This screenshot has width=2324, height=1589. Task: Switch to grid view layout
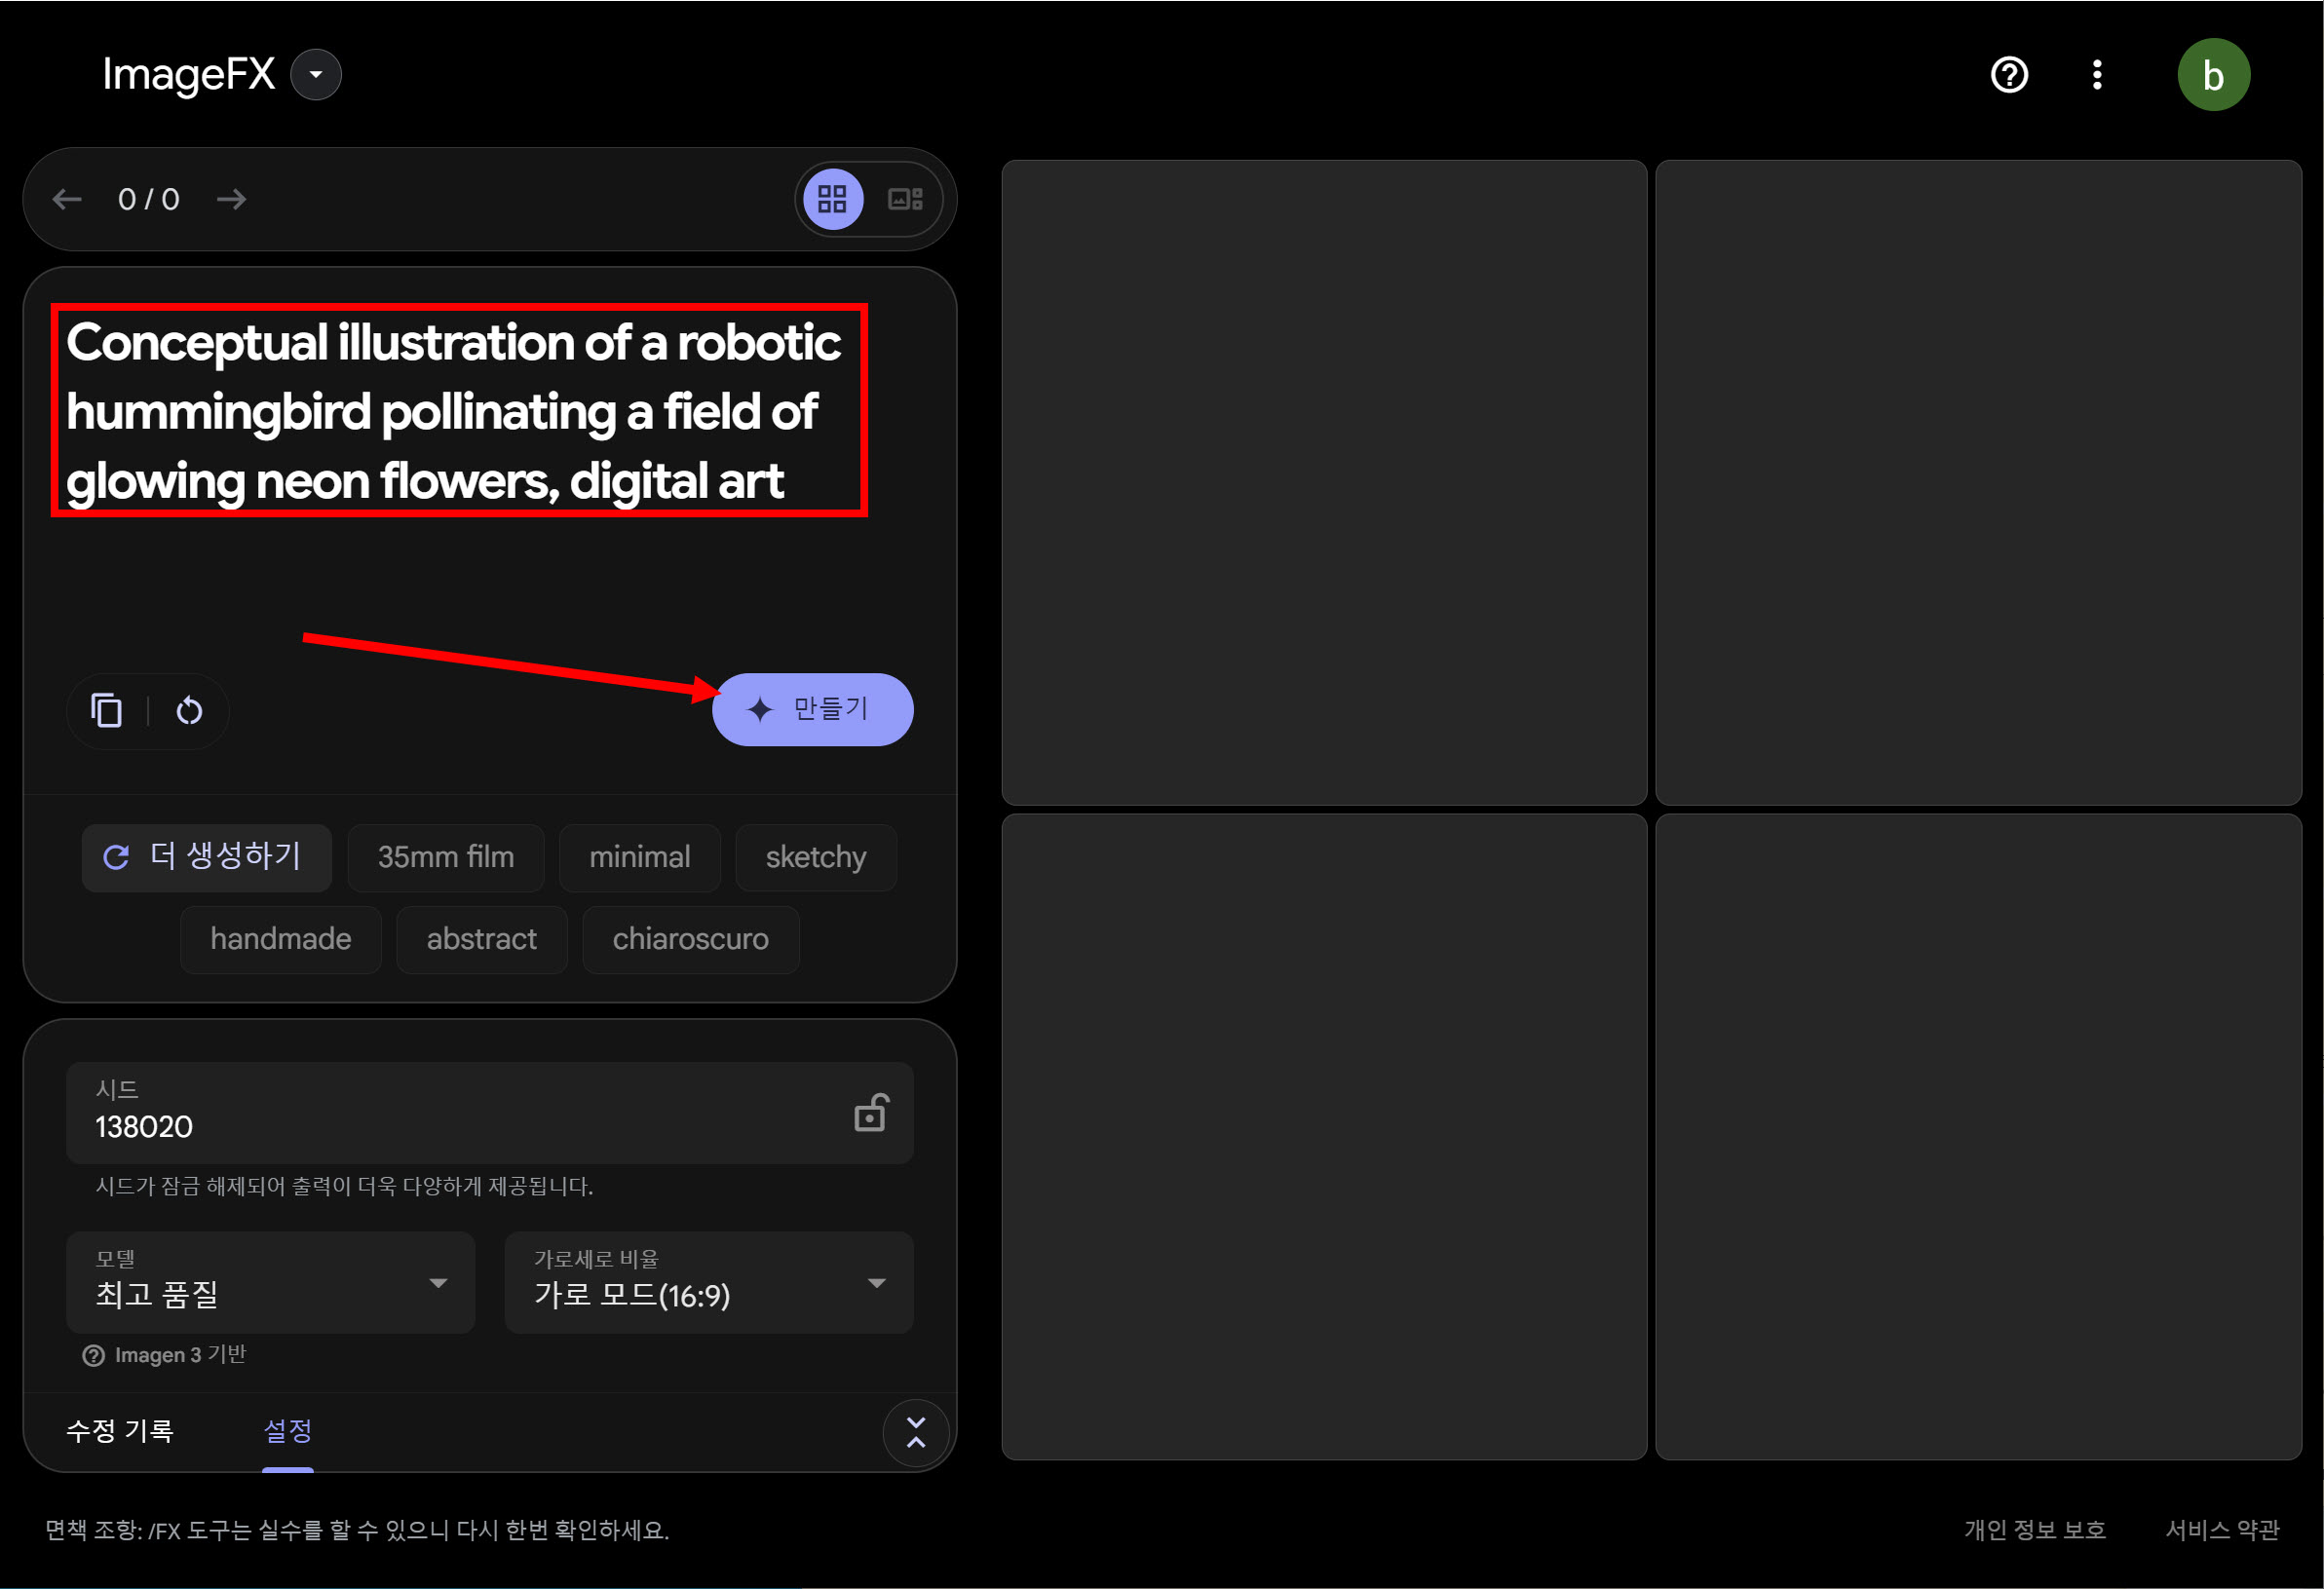pos(832,199)
